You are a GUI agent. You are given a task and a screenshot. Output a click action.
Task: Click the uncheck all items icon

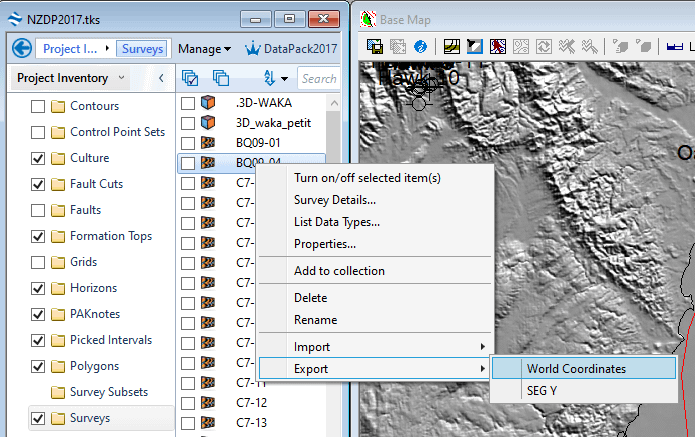[221, 78]
